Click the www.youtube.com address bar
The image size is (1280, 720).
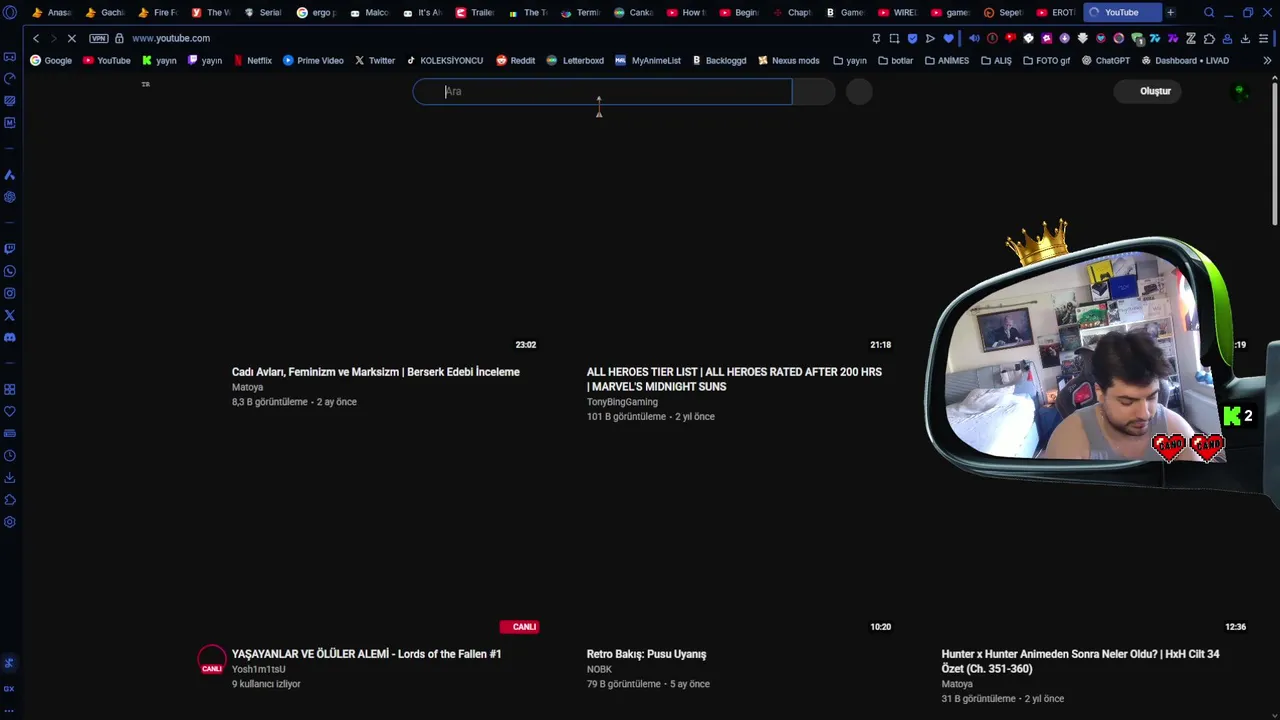click(171, 38)
